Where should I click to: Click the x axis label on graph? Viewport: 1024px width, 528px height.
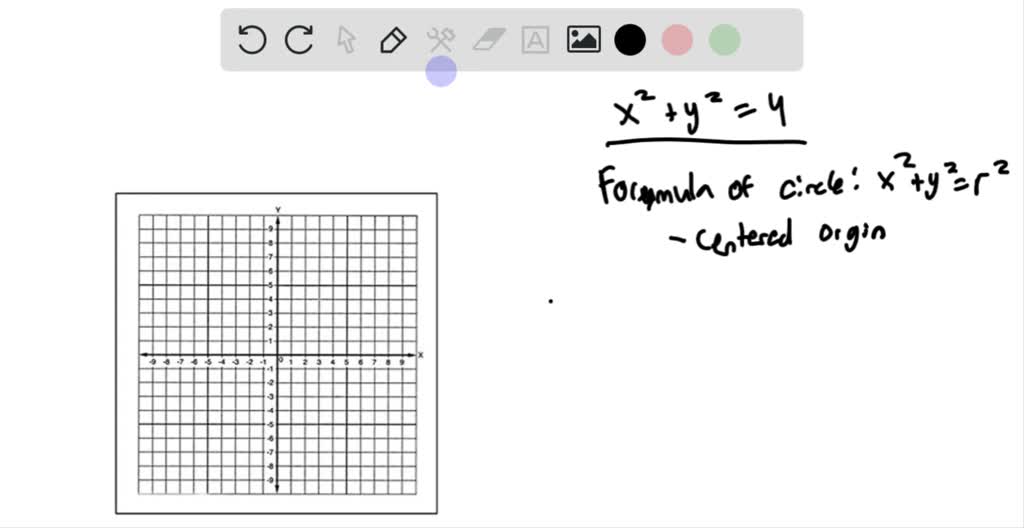(421, 355)
